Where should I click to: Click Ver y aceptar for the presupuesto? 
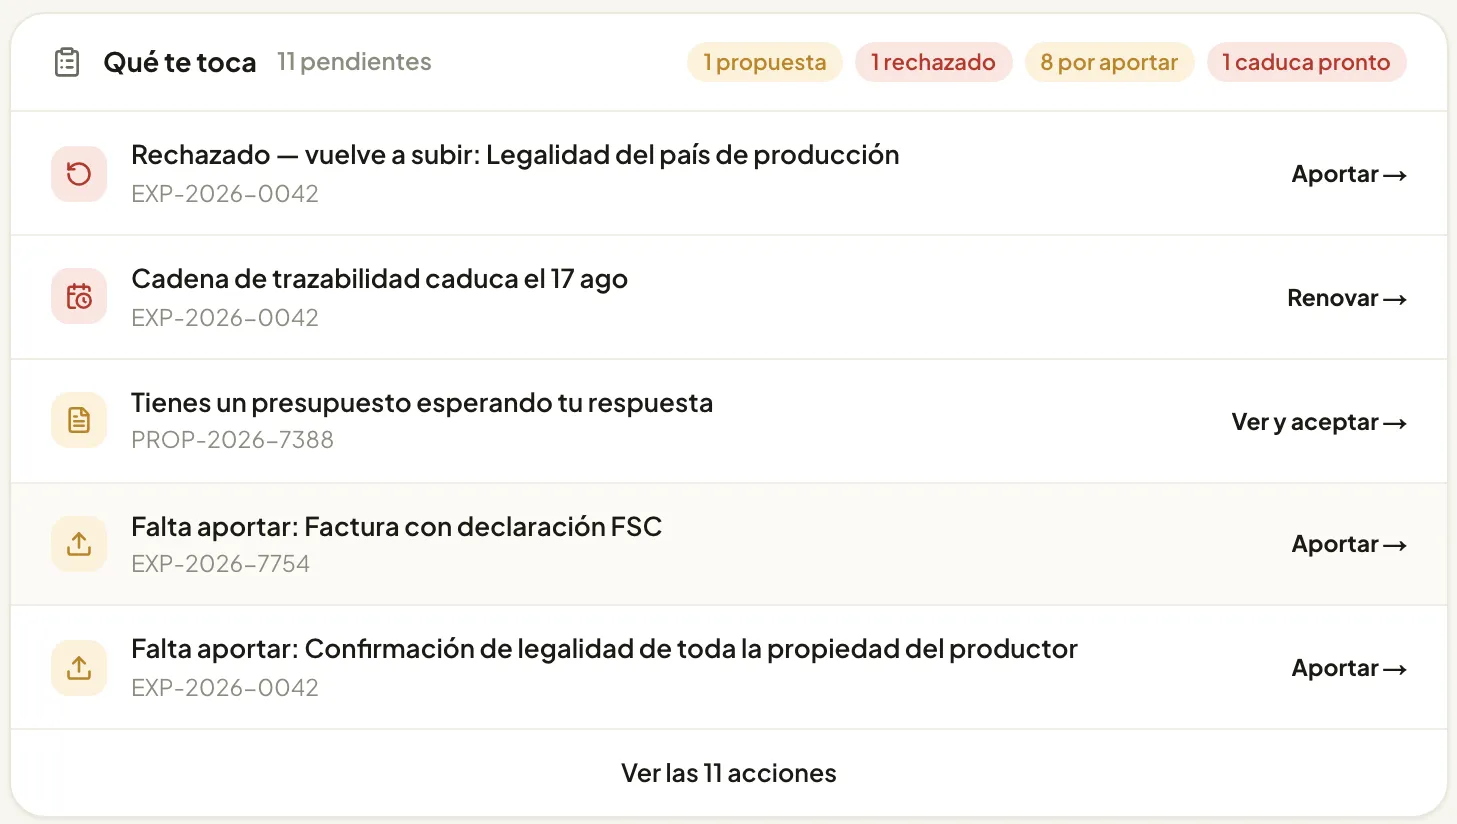pos(1319,422)
